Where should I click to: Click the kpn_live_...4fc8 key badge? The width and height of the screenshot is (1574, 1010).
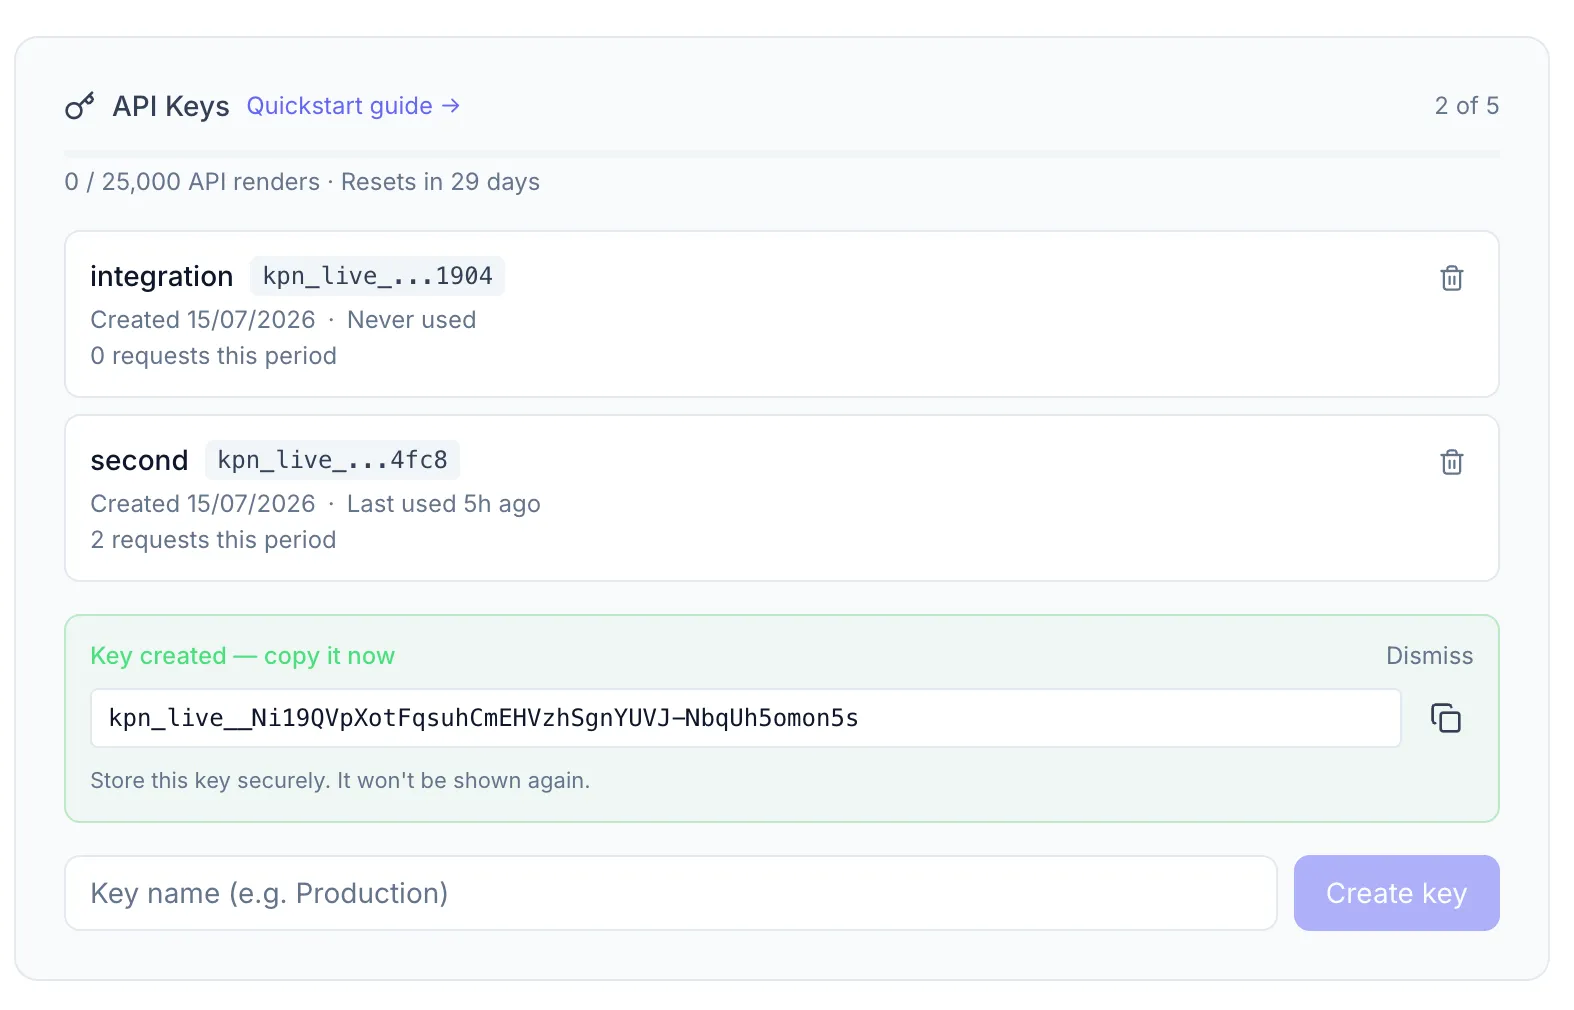click(x=332, y=460)
